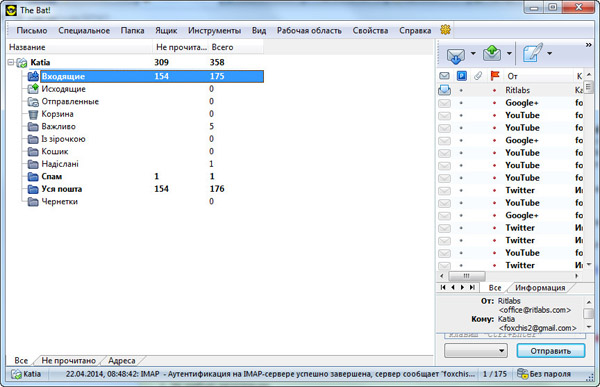This screenshot has height=387, width=600.
Task: Open the Send queued mail dropdown arrow
Action: 509,53
